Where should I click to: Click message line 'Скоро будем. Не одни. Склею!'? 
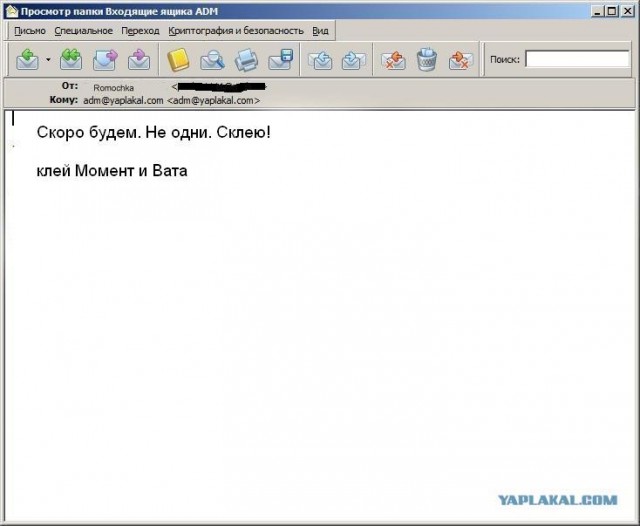pos(153,132)
